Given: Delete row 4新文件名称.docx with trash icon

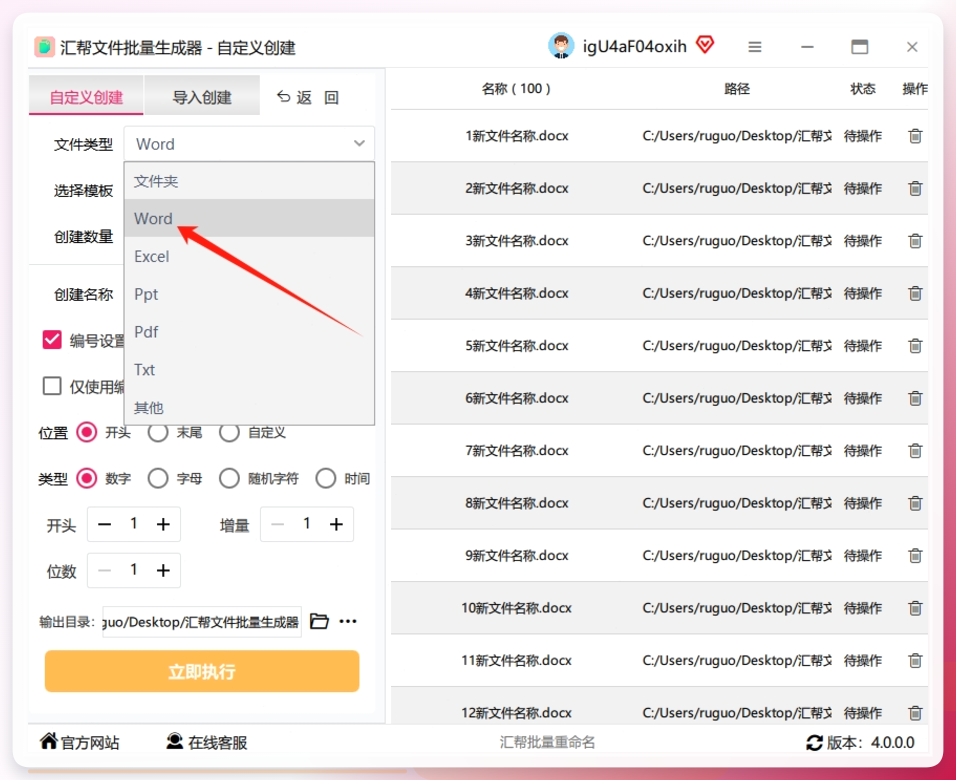Looking at the screenshot, I should pyautogui.click(x=915, y=293).
